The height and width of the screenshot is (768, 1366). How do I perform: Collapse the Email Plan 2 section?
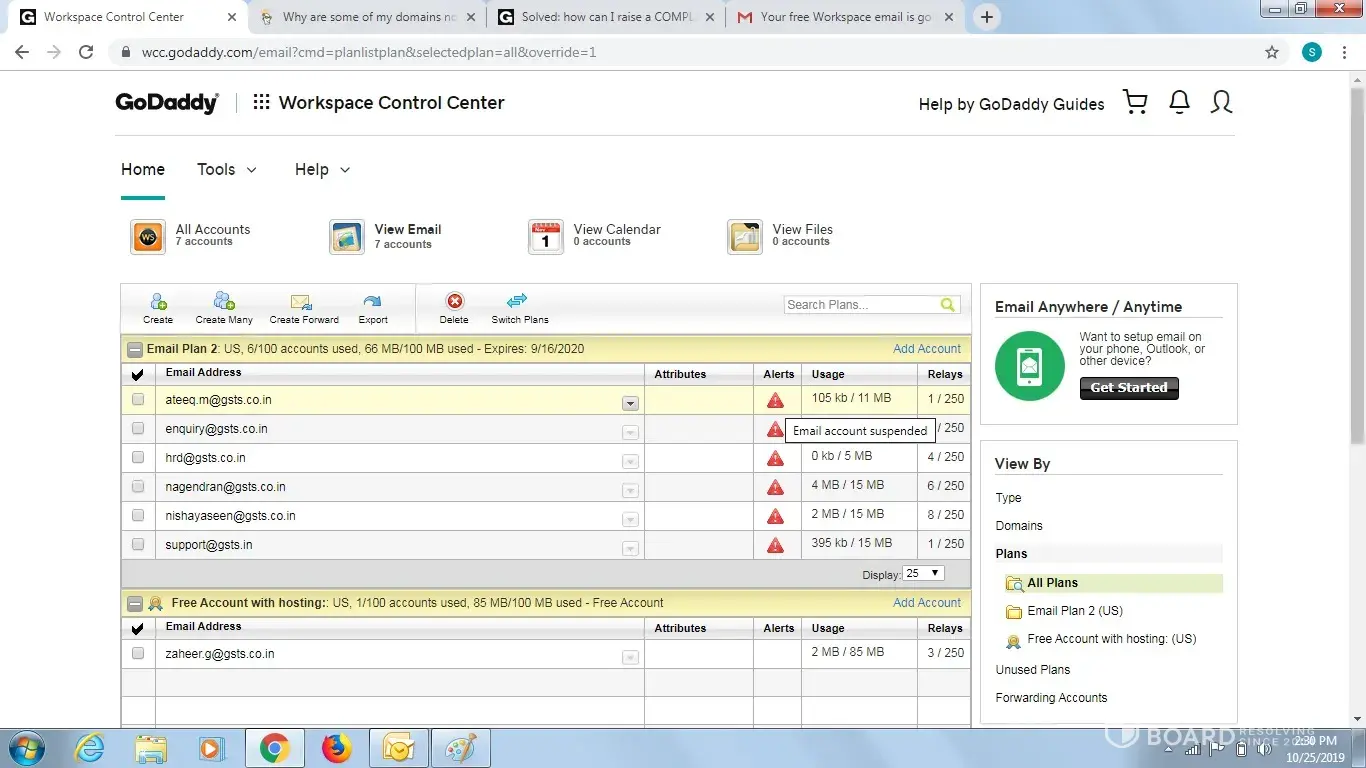134,350
